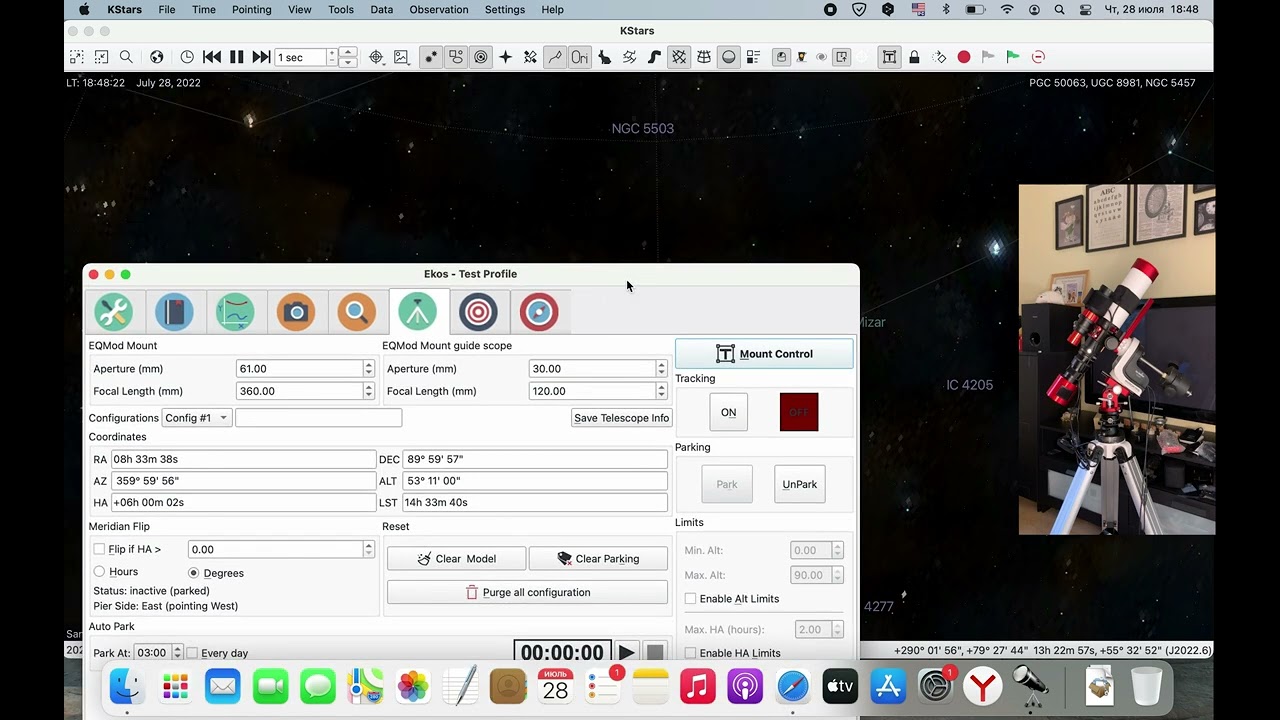Open the Data menu

tap(381, 9)
